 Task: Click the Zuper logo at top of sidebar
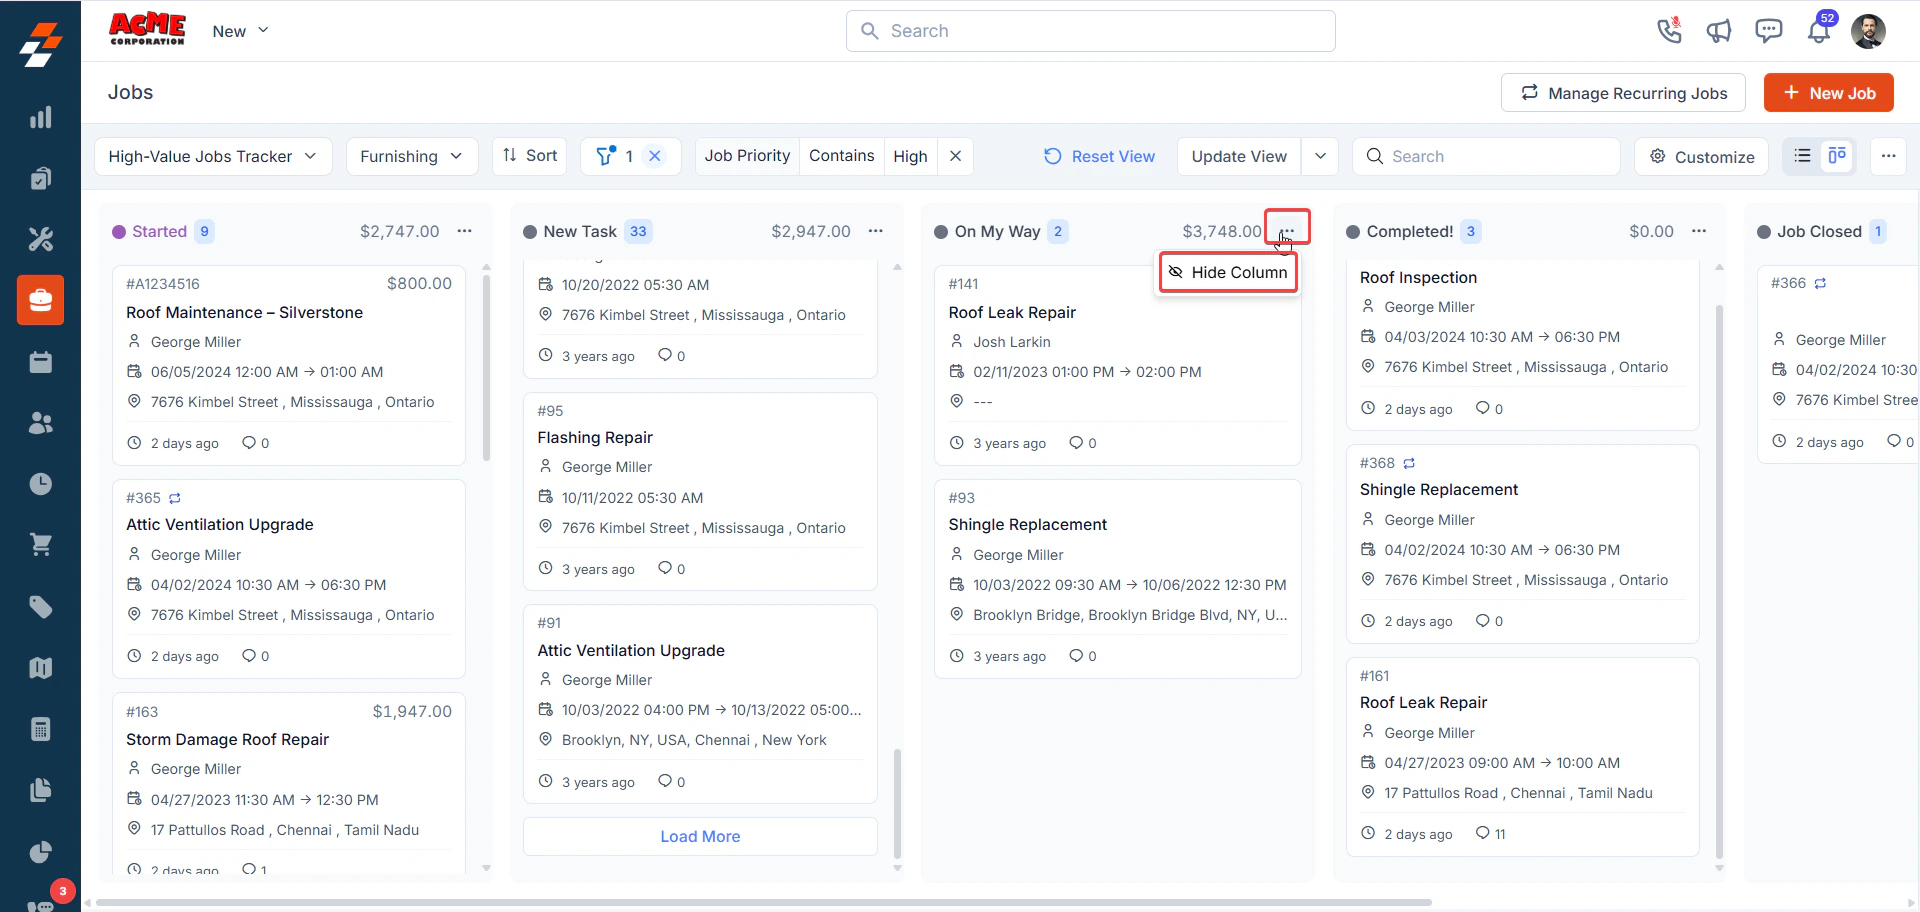pos(40,44)
